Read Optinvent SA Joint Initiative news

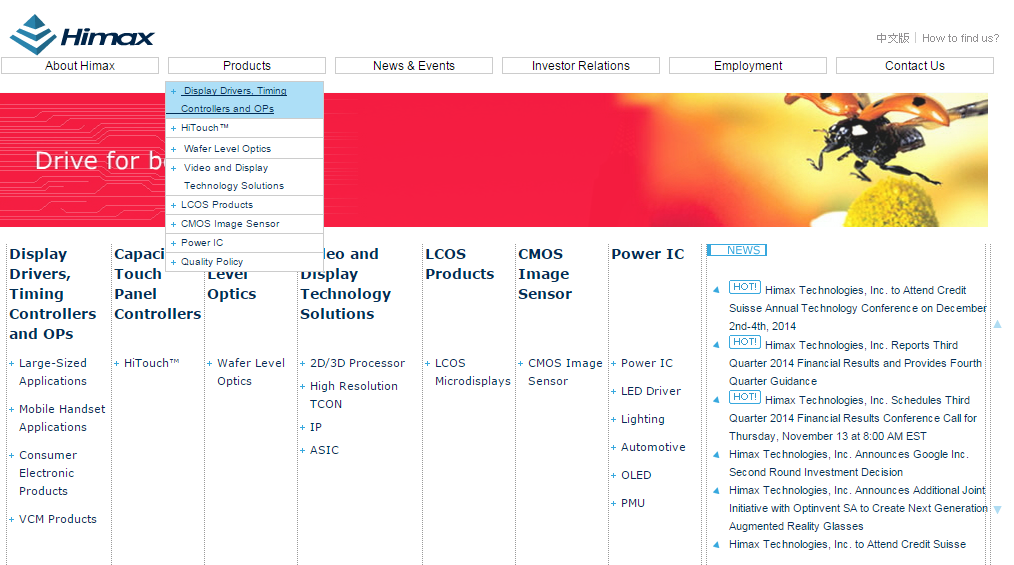point(858,508)
